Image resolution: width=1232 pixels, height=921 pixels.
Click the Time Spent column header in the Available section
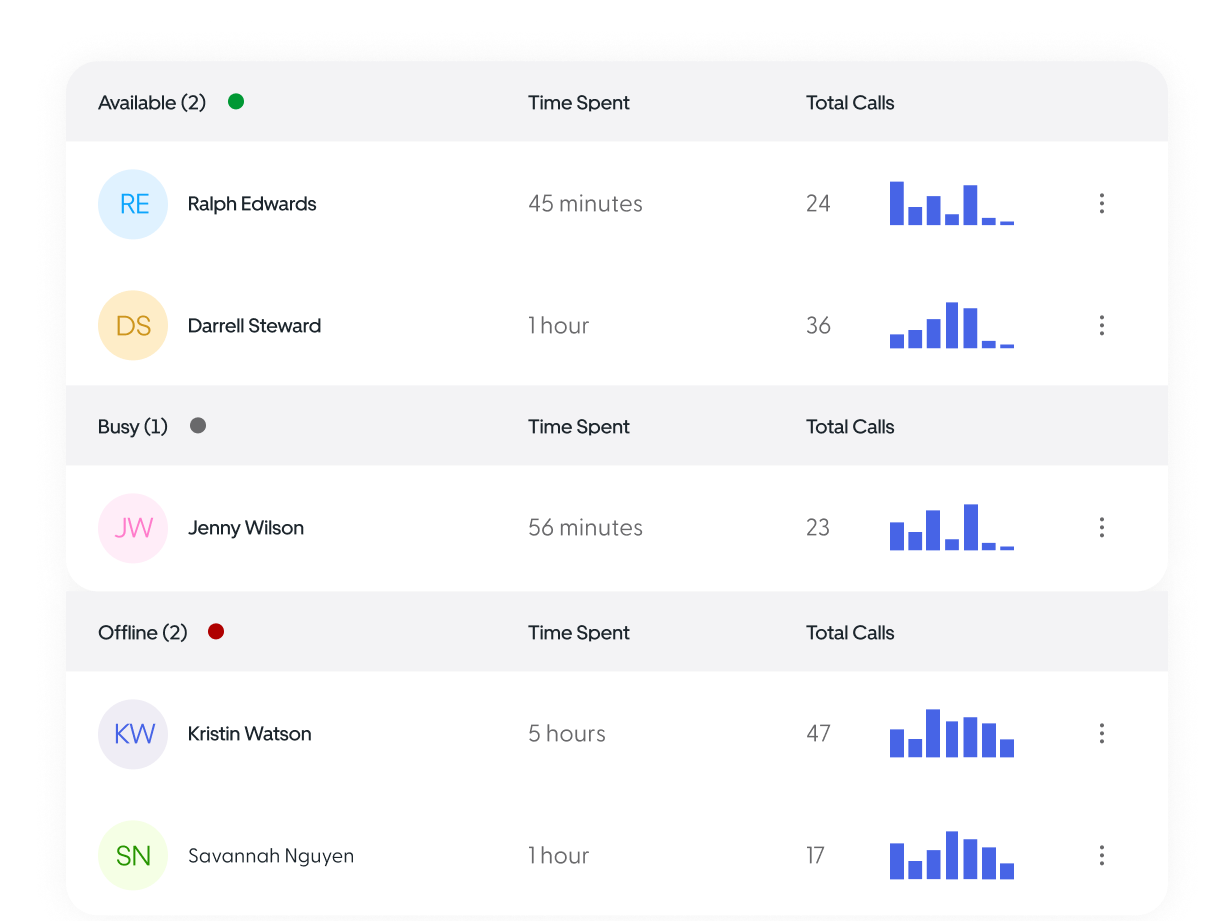tap(579, 103)
